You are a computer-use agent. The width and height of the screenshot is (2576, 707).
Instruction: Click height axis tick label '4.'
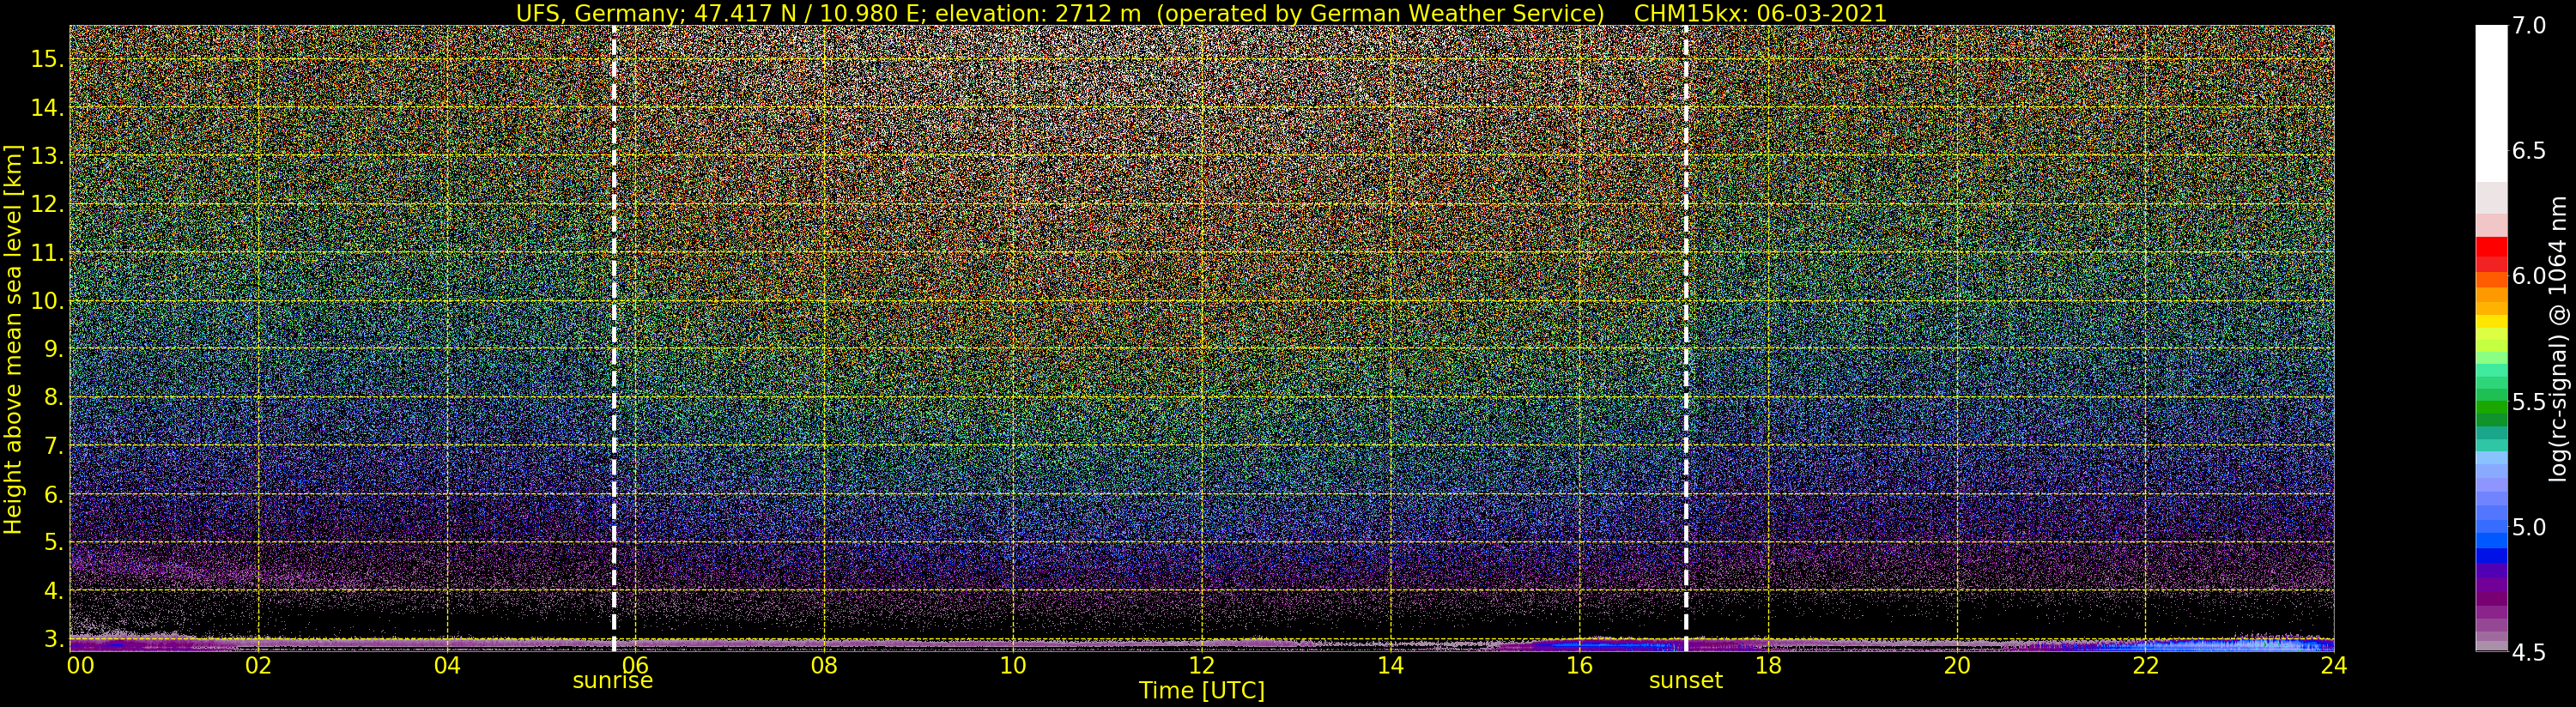[x=53, y=591]
